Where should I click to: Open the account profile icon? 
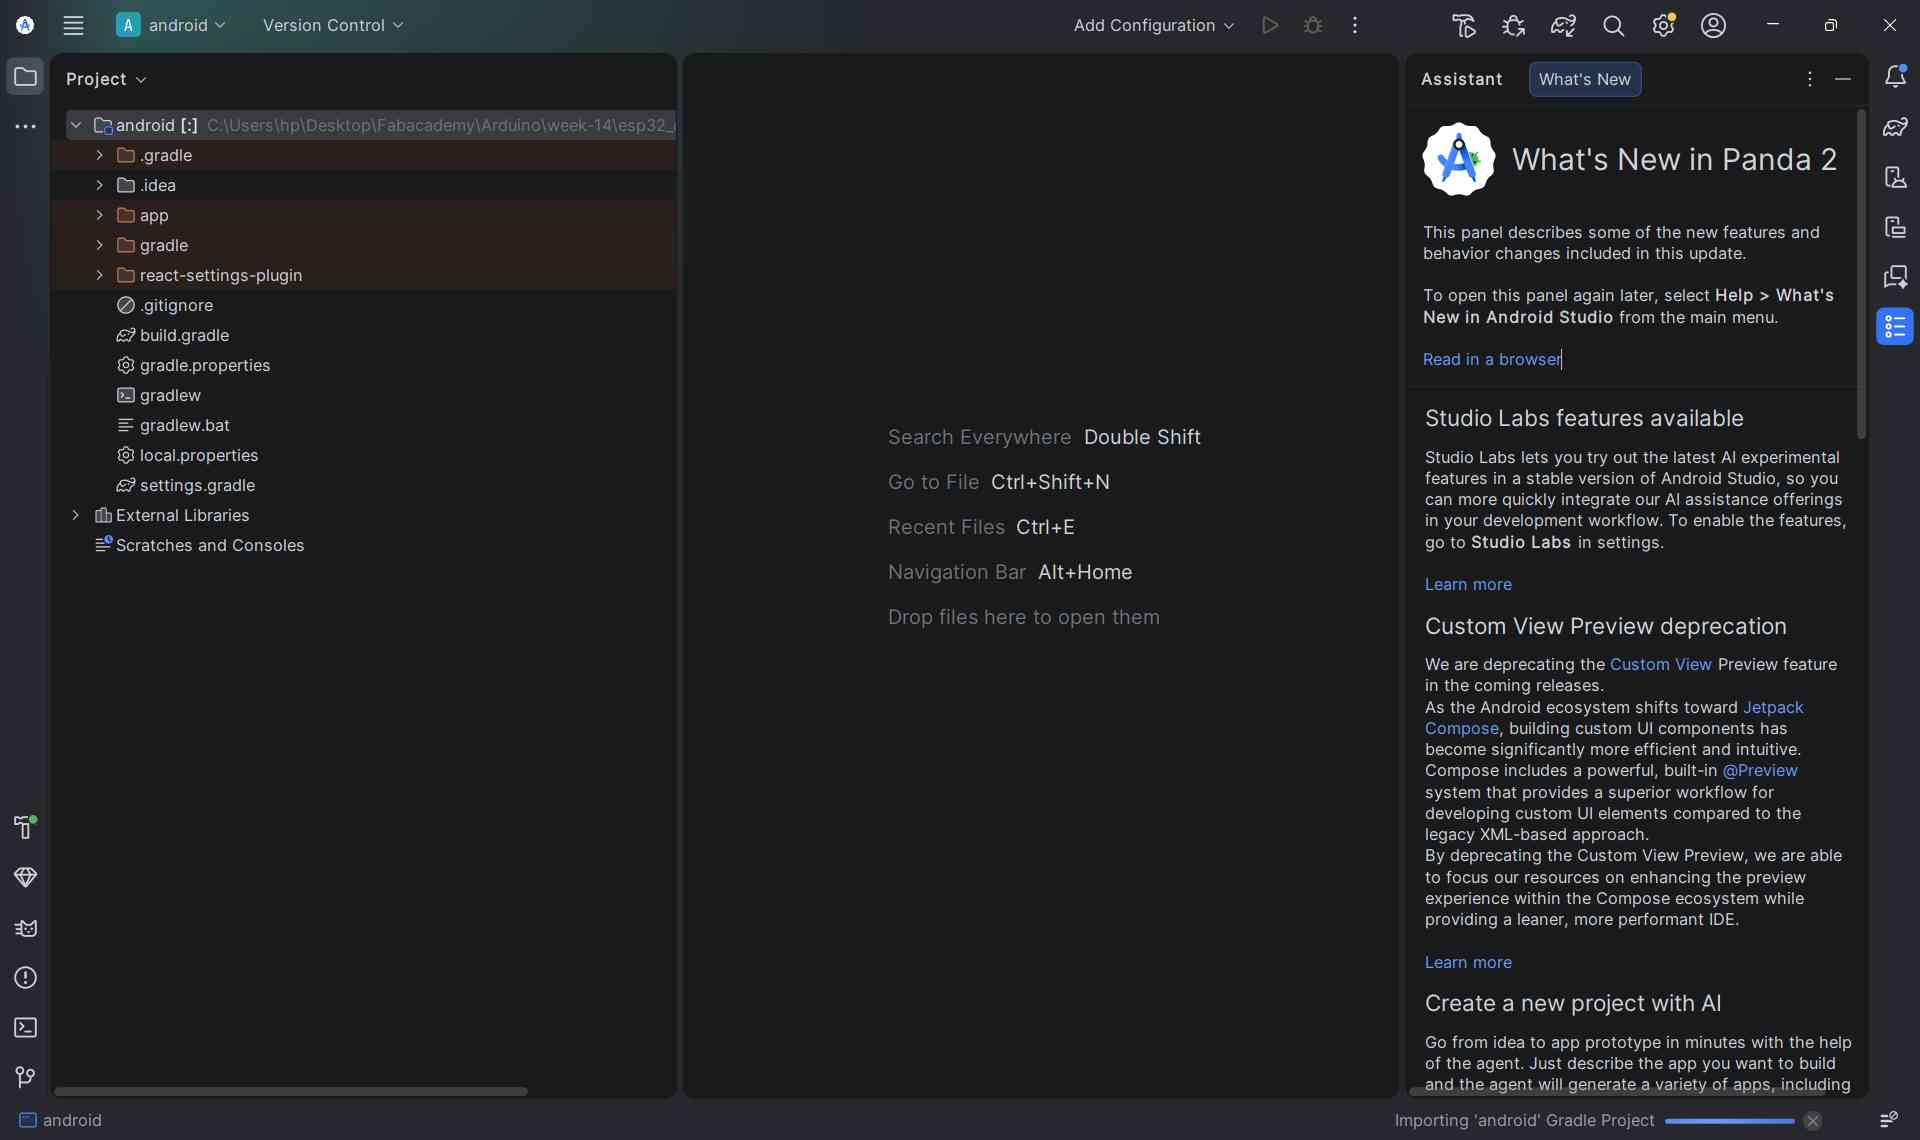pyautogui.click(x=1713, y=26)
